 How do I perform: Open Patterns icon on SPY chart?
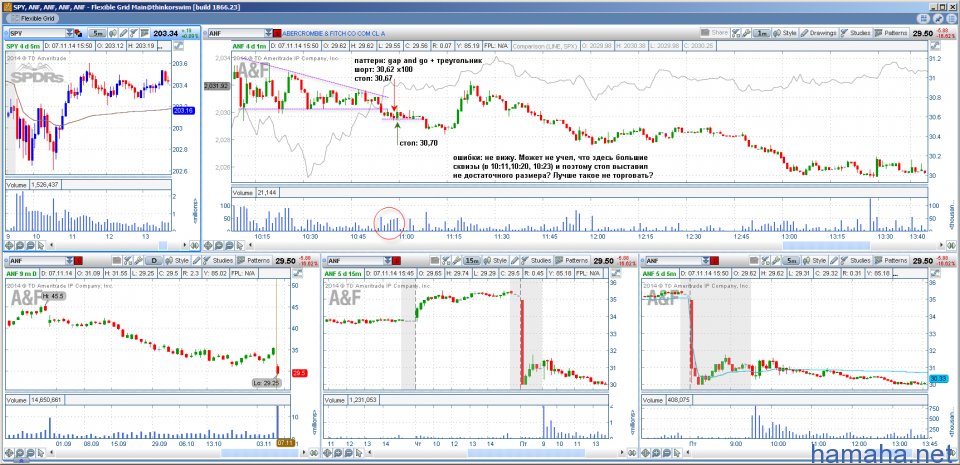click(145, 33)
